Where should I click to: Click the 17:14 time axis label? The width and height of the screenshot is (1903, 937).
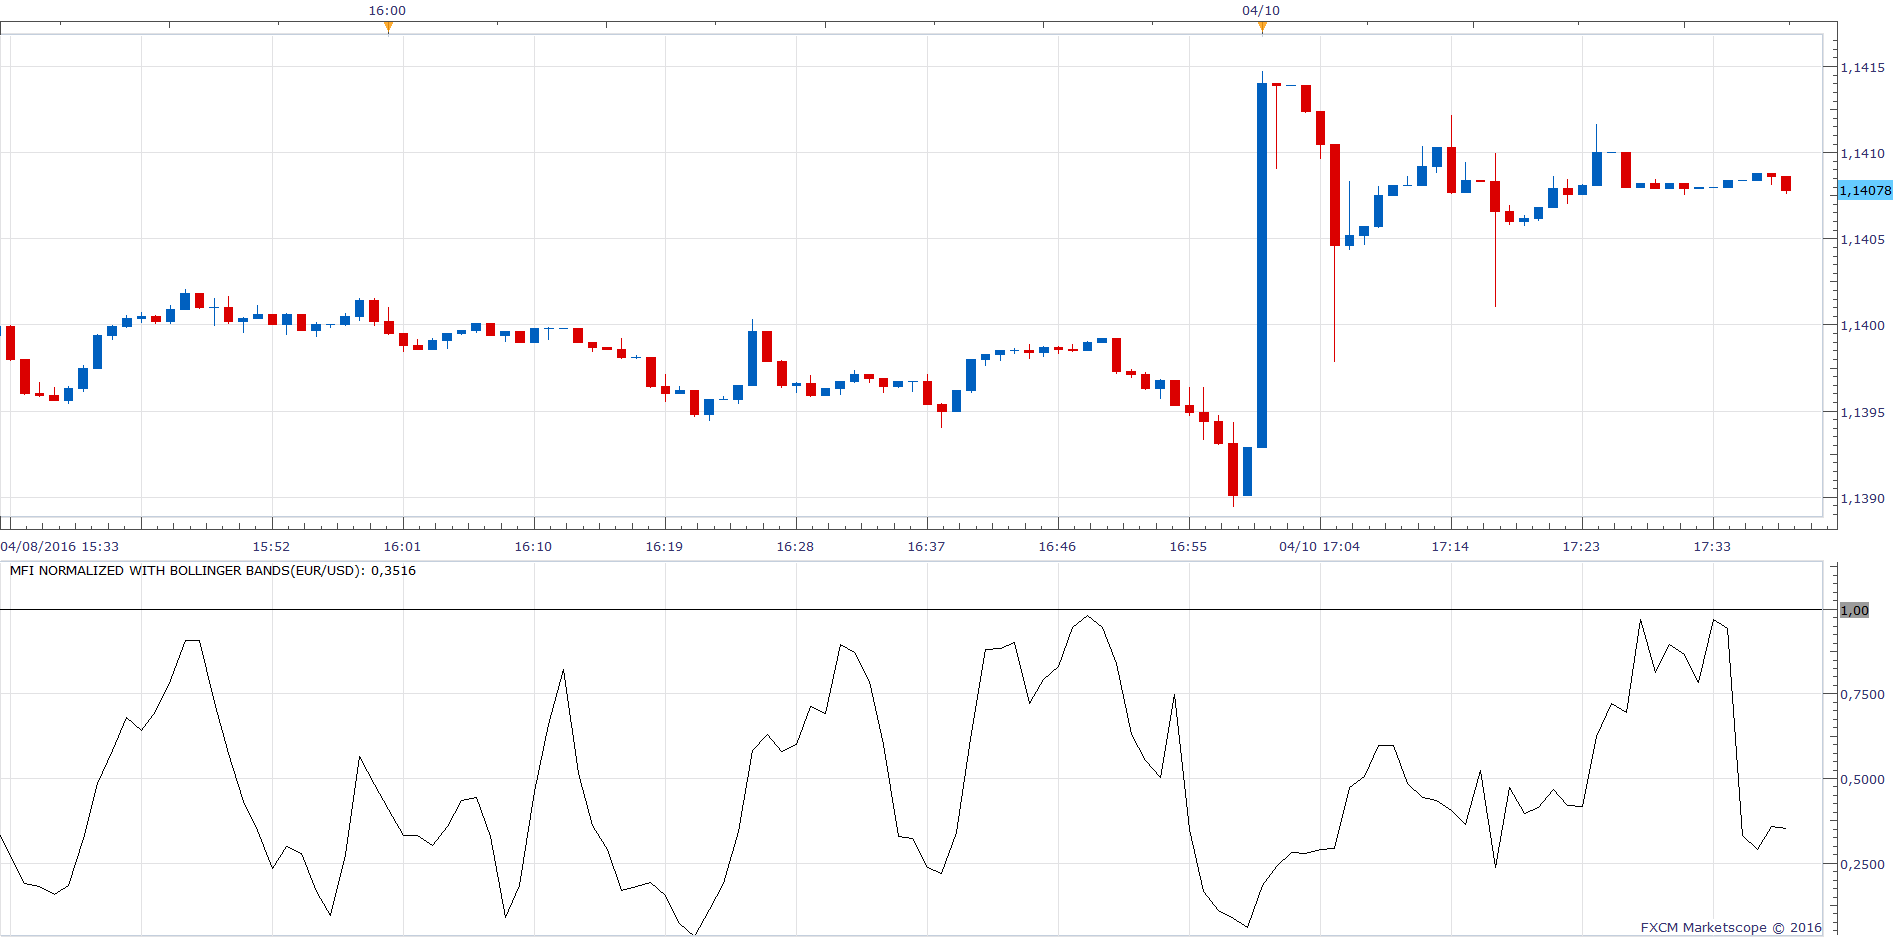[x=1450, y=547]
